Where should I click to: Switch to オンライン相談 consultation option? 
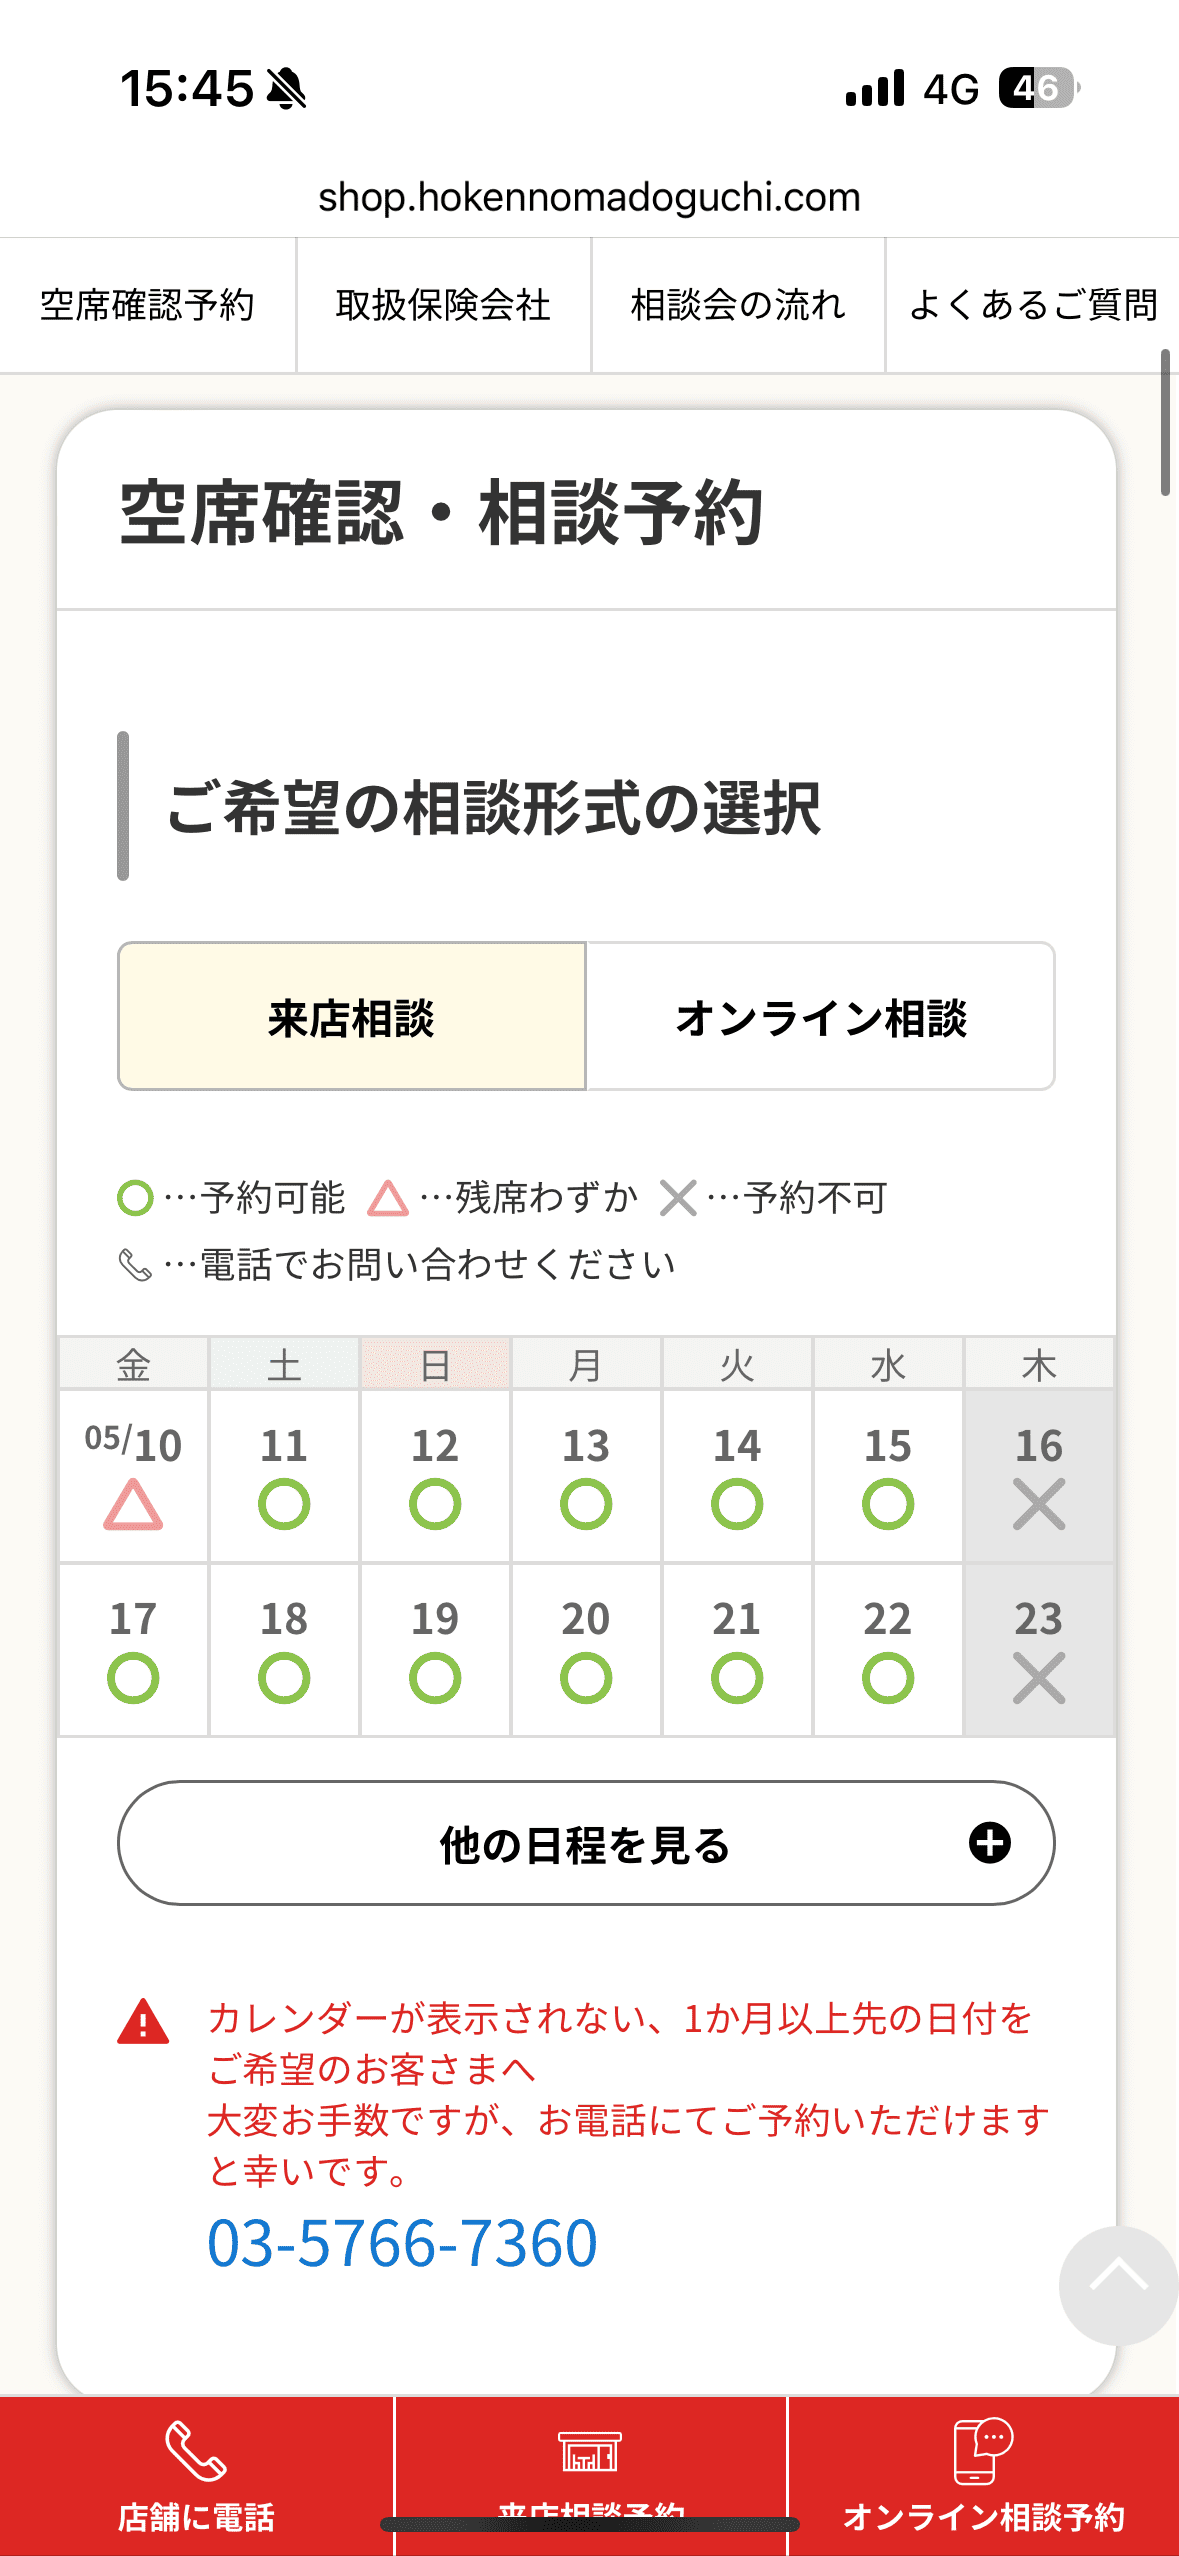821,1017
